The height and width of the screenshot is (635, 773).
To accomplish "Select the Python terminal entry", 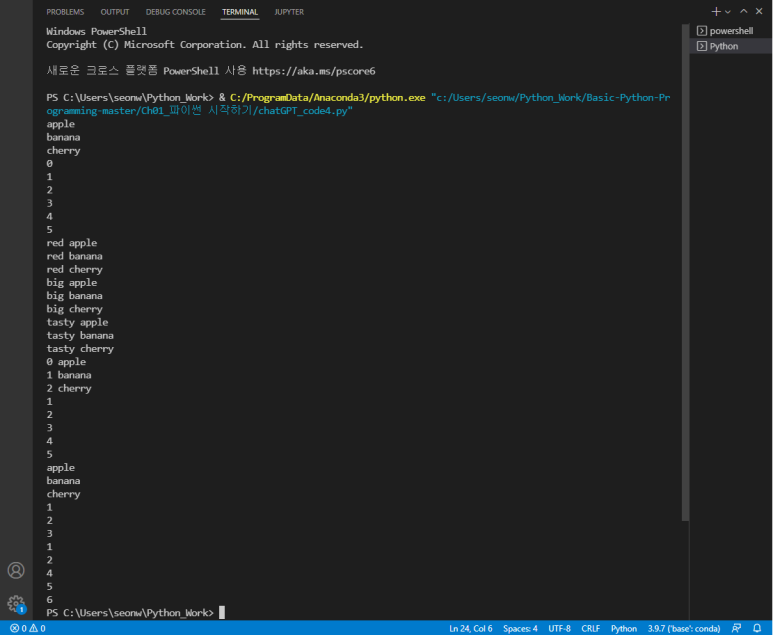I will click(731, 46).
